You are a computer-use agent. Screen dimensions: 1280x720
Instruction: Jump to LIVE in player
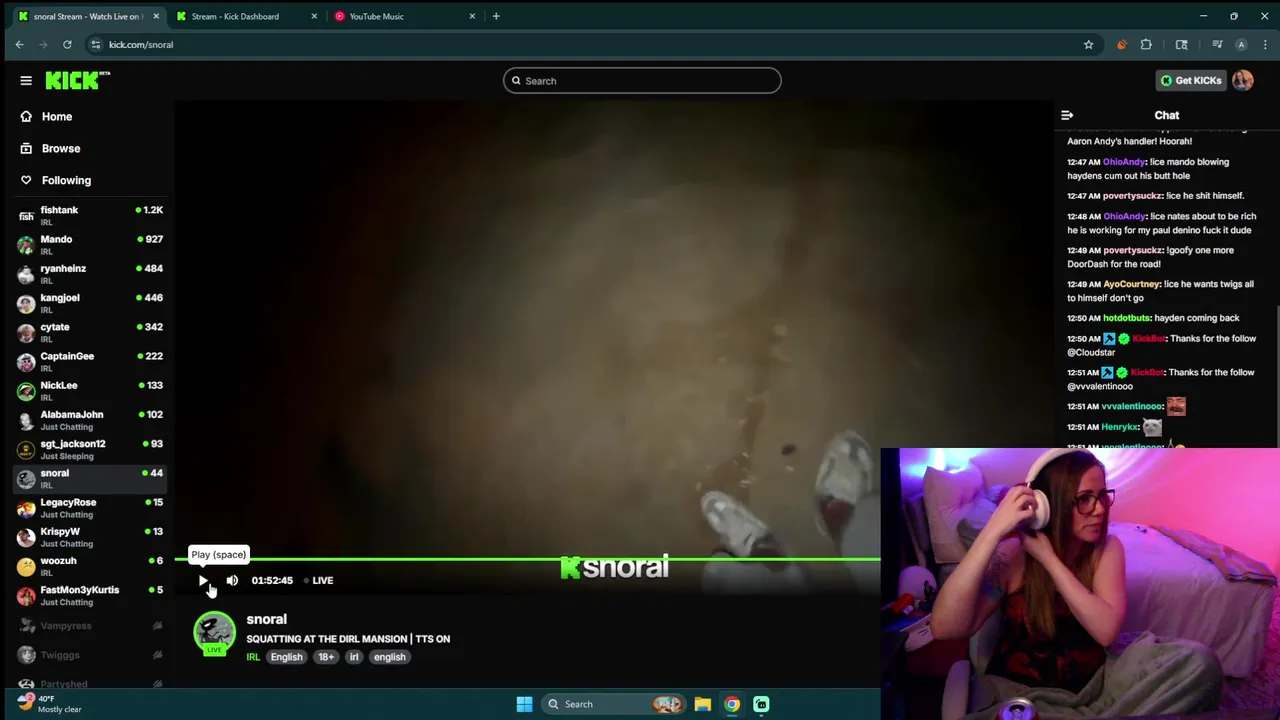[318, 580]
